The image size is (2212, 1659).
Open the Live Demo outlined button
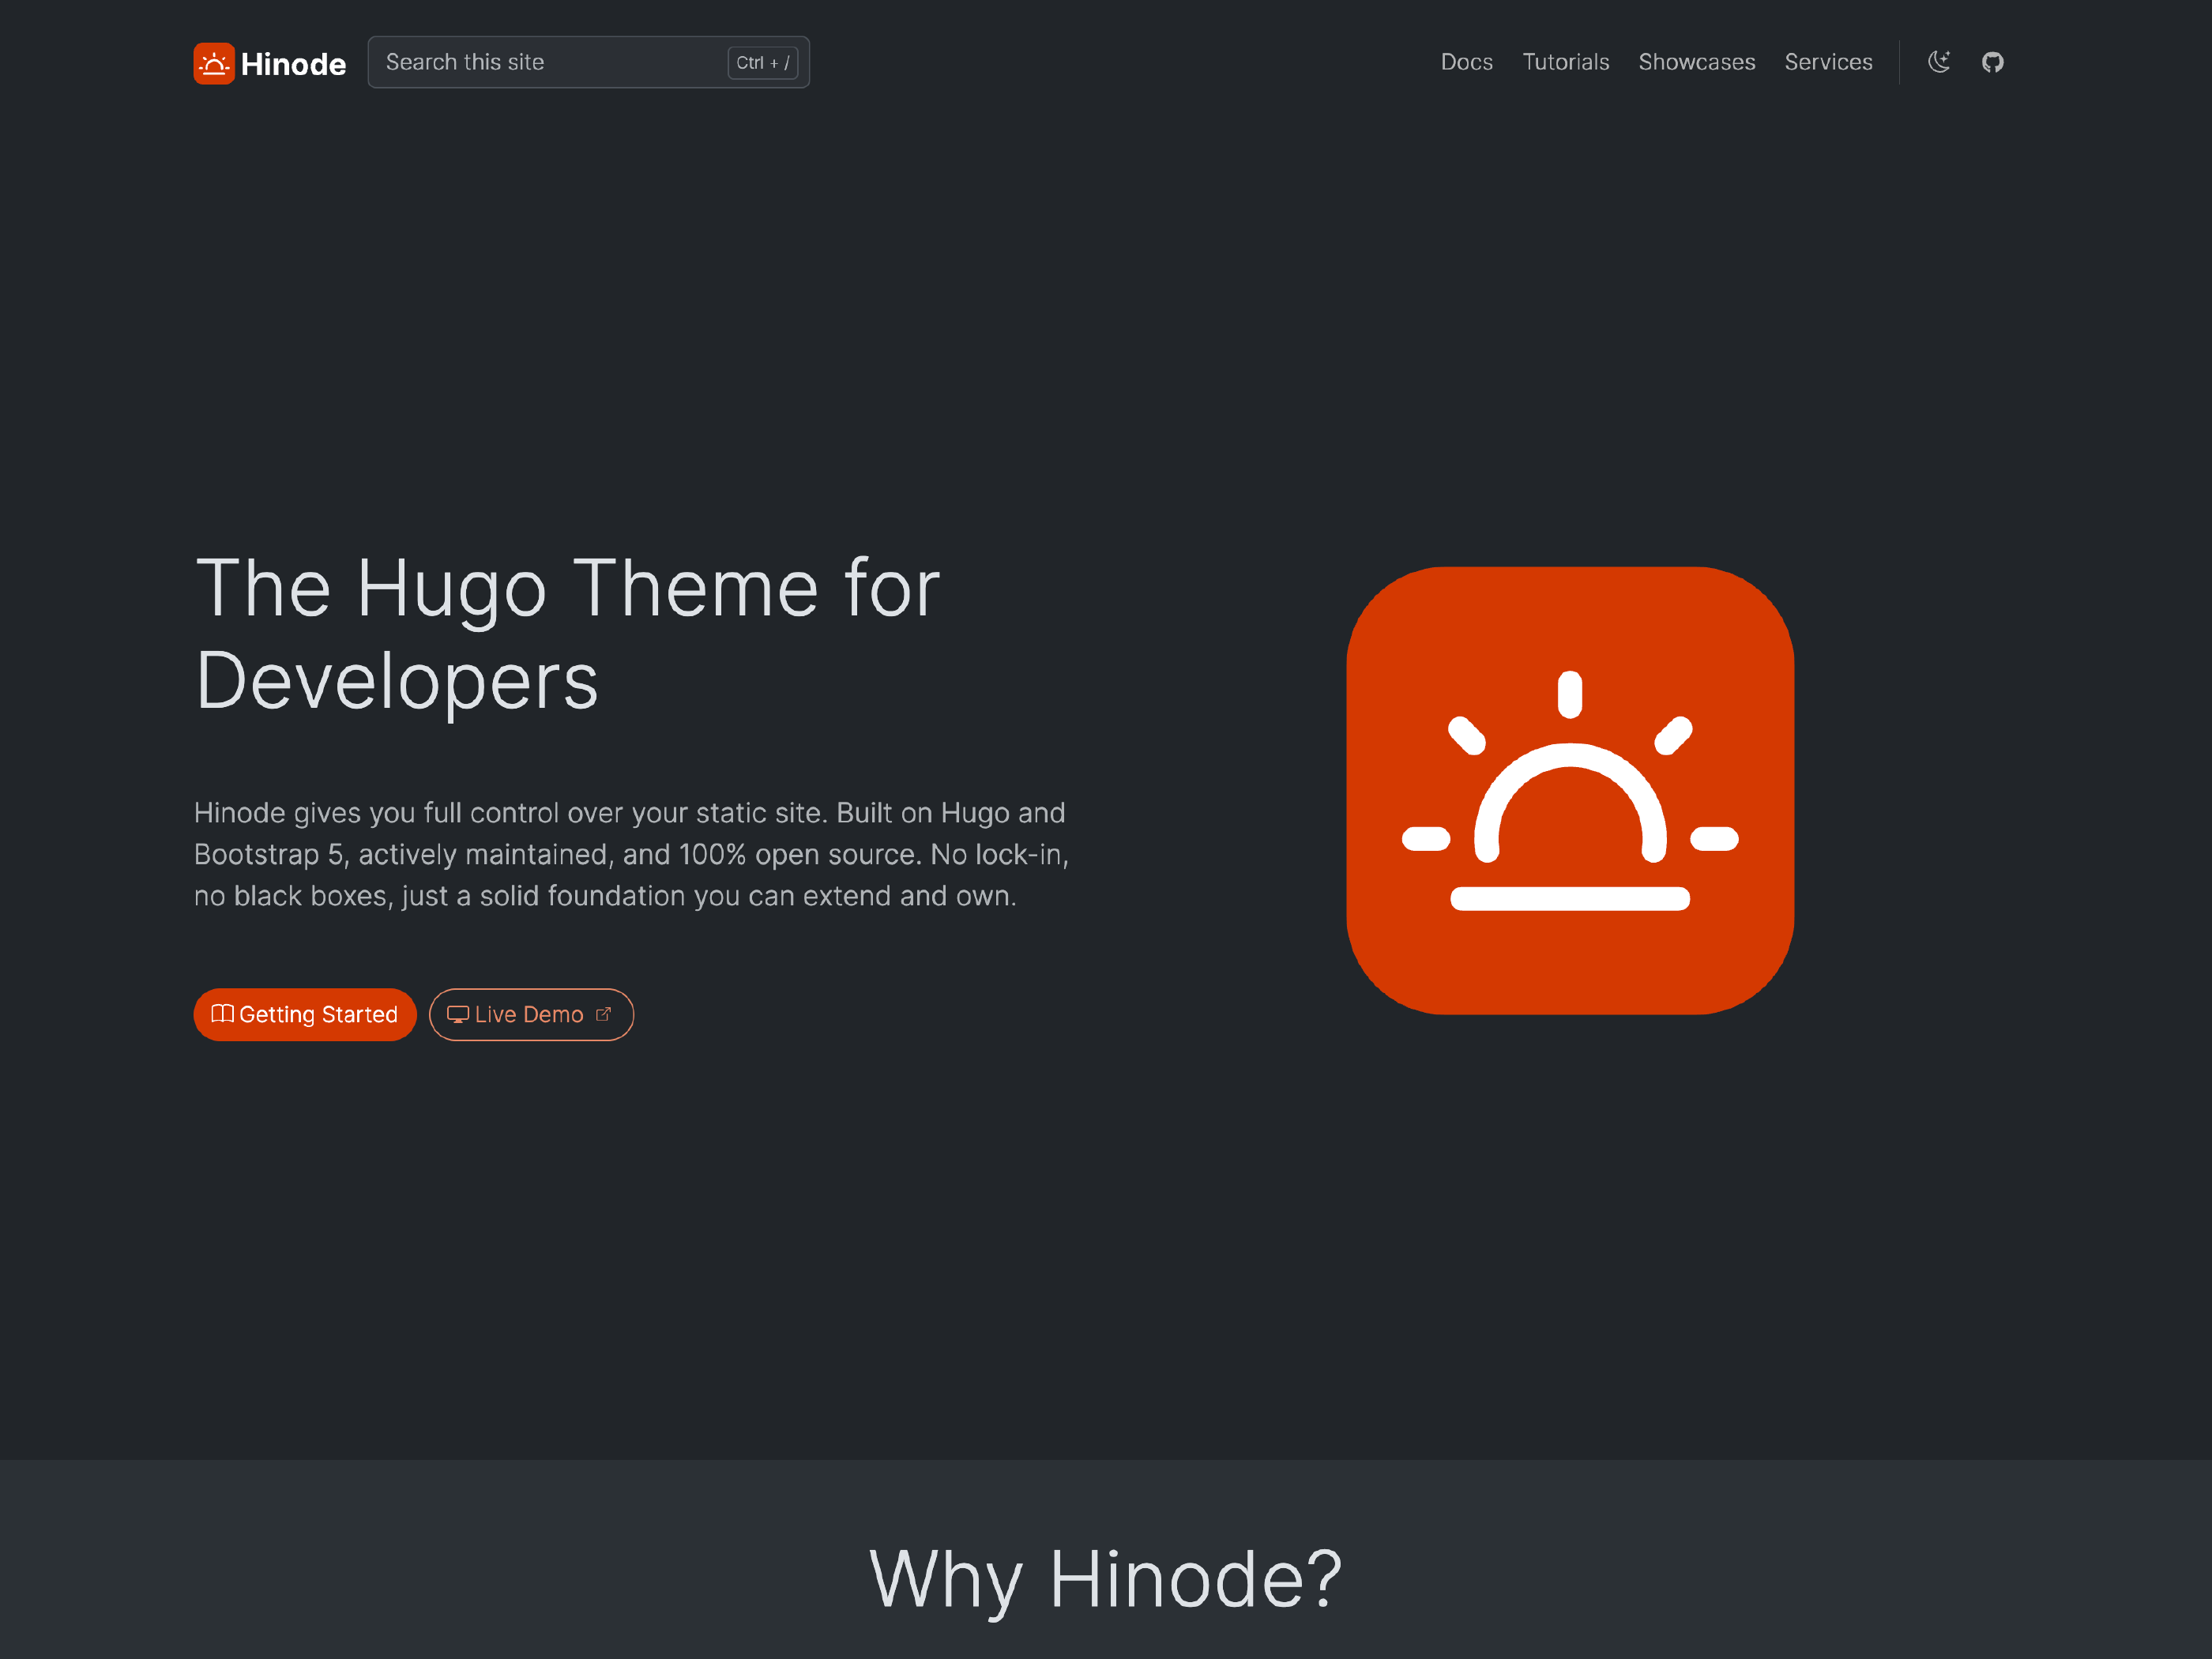click(x=530, y=1014)
